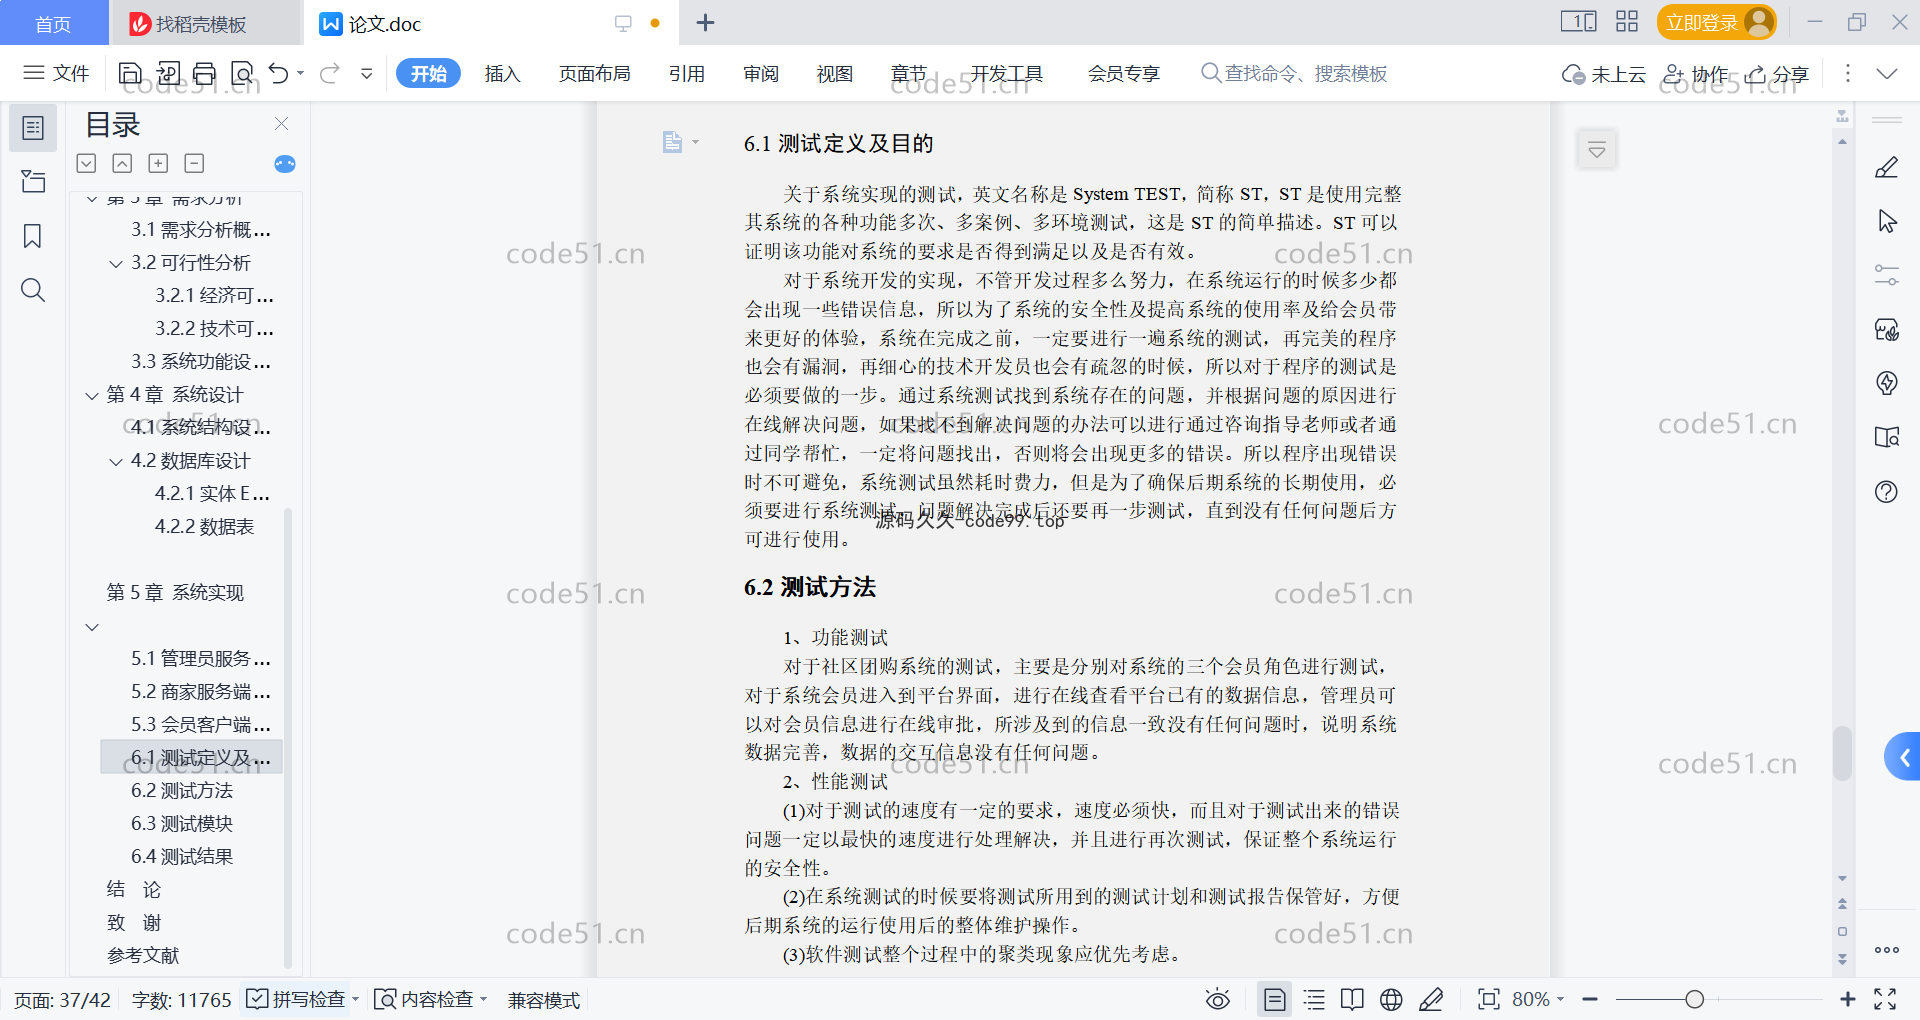Viewport: 1920px width, 1020px height.
Task: Click the print preview icon
Action: tap(242, 73)
